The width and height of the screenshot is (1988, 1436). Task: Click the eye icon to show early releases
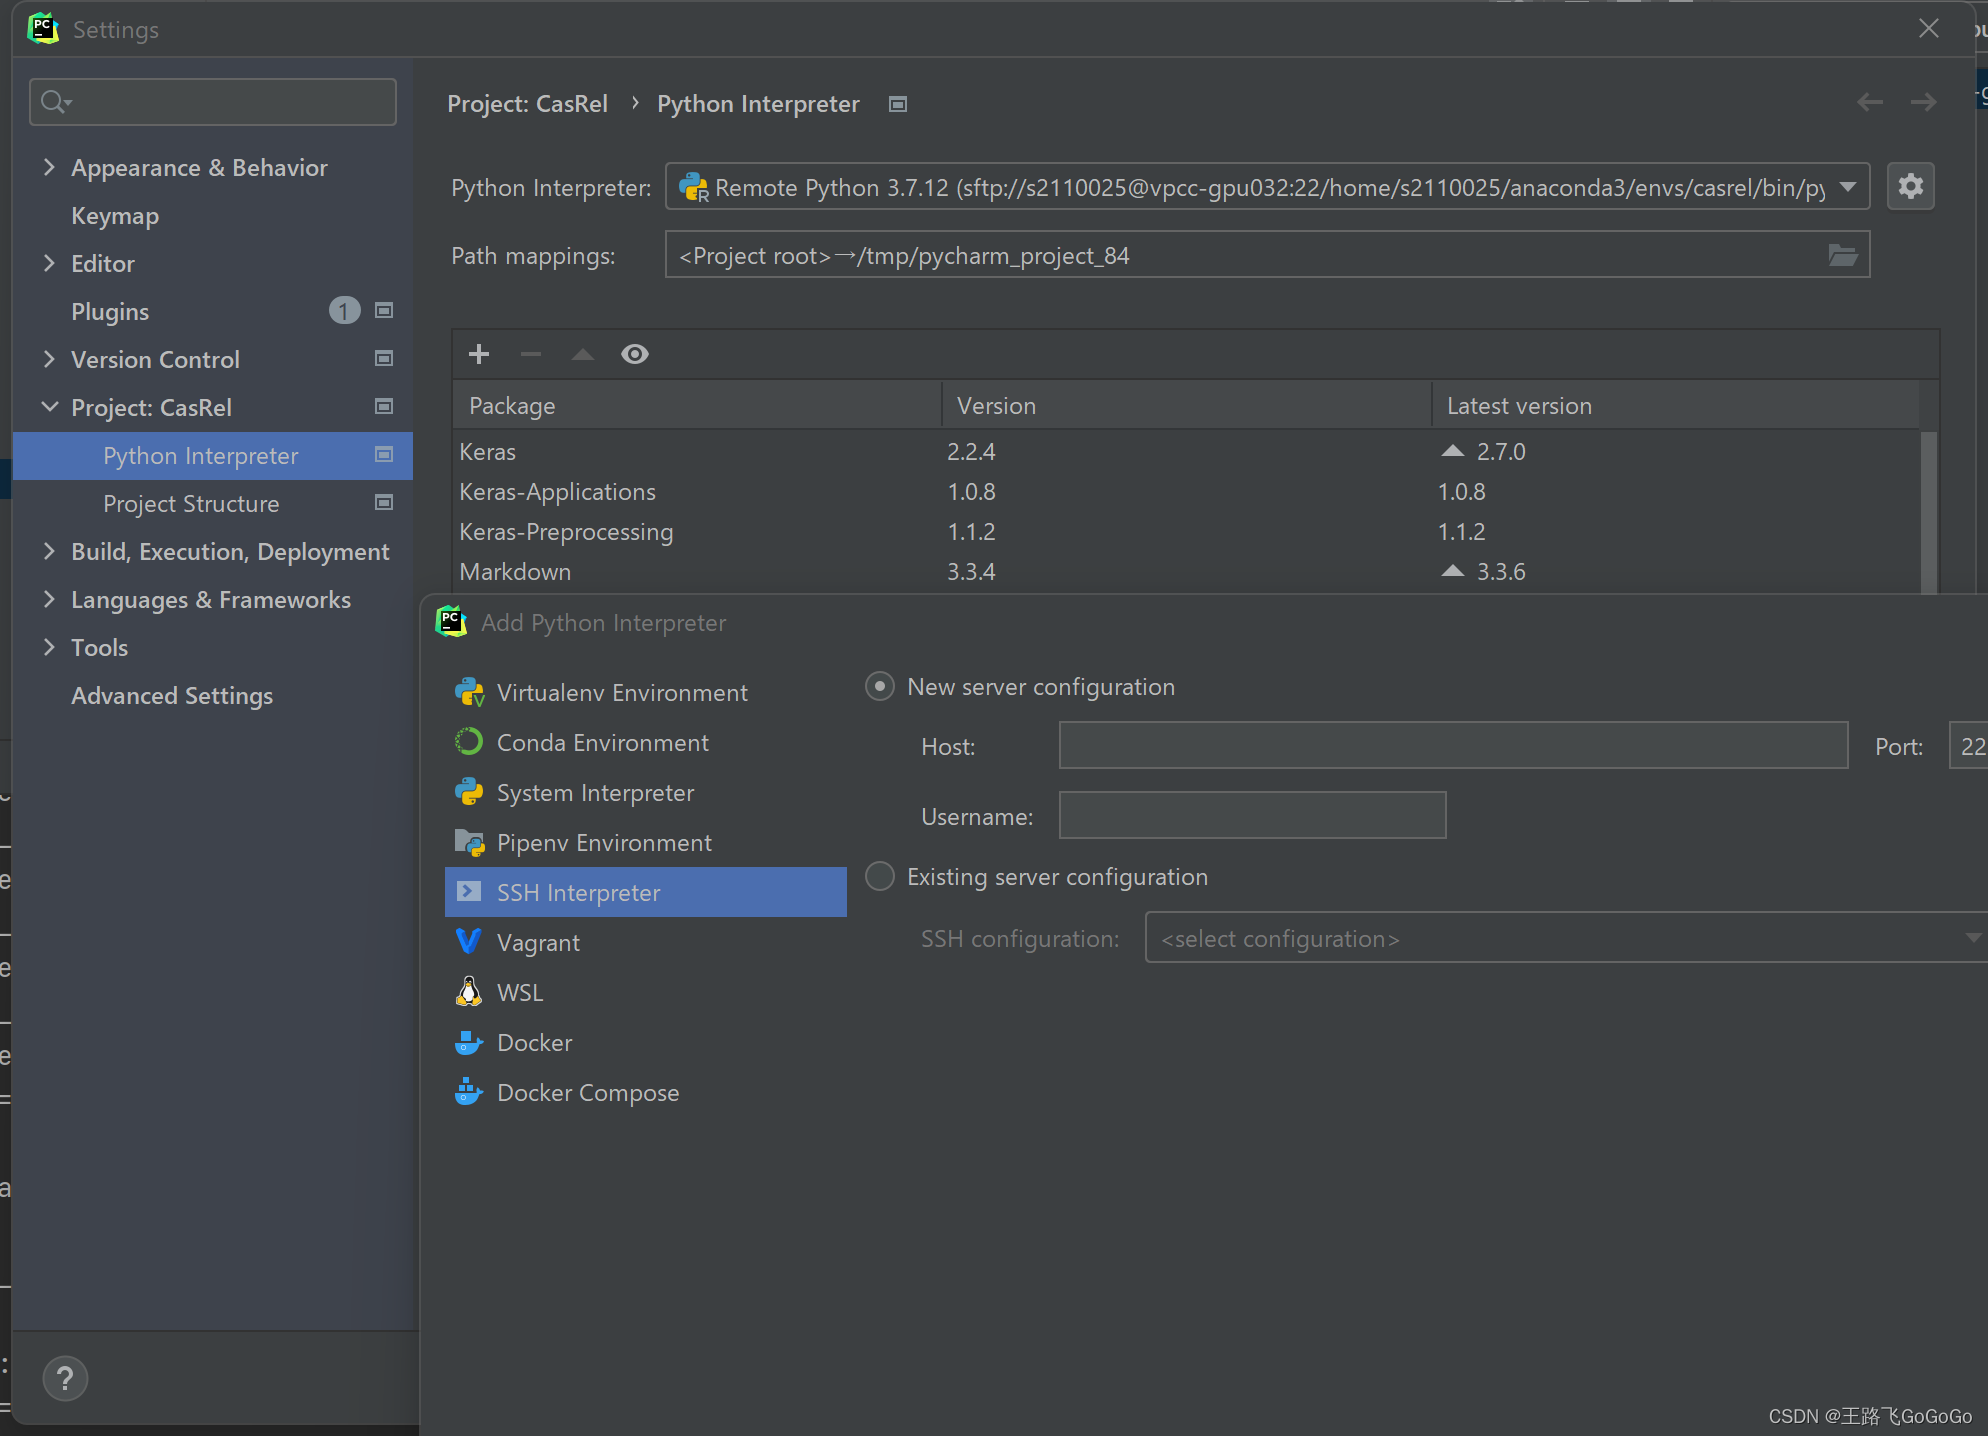(634, 354)
